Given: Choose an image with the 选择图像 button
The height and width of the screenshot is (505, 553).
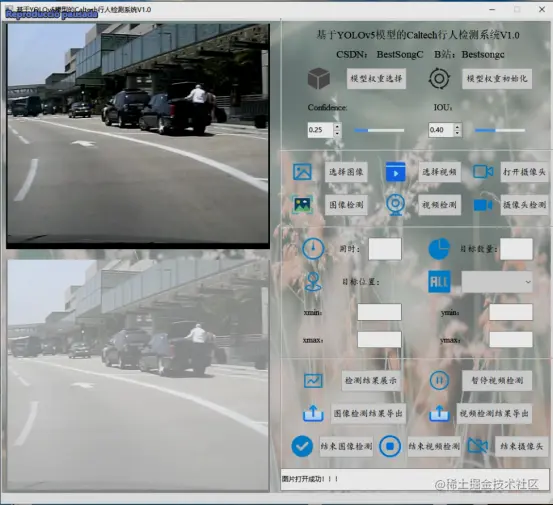Looking at the screenshot, I should (x=346, y=172).
